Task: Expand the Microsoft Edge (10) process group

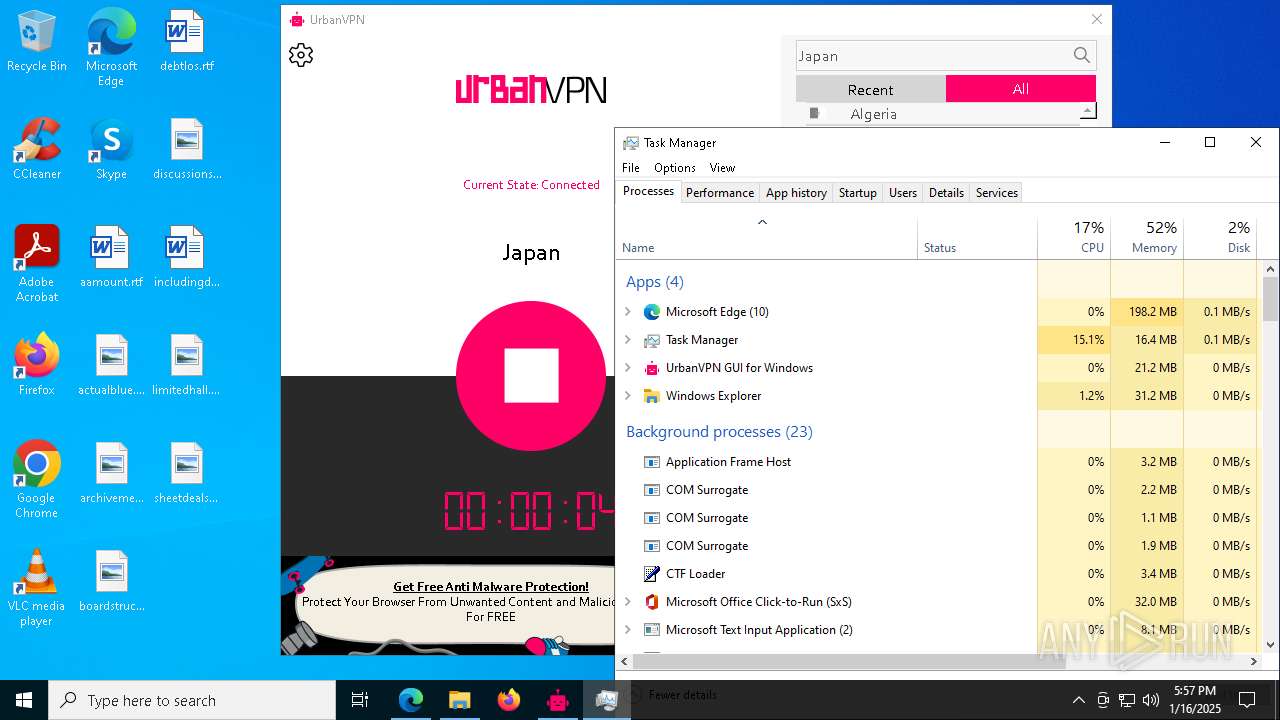Action: point(628,312)
